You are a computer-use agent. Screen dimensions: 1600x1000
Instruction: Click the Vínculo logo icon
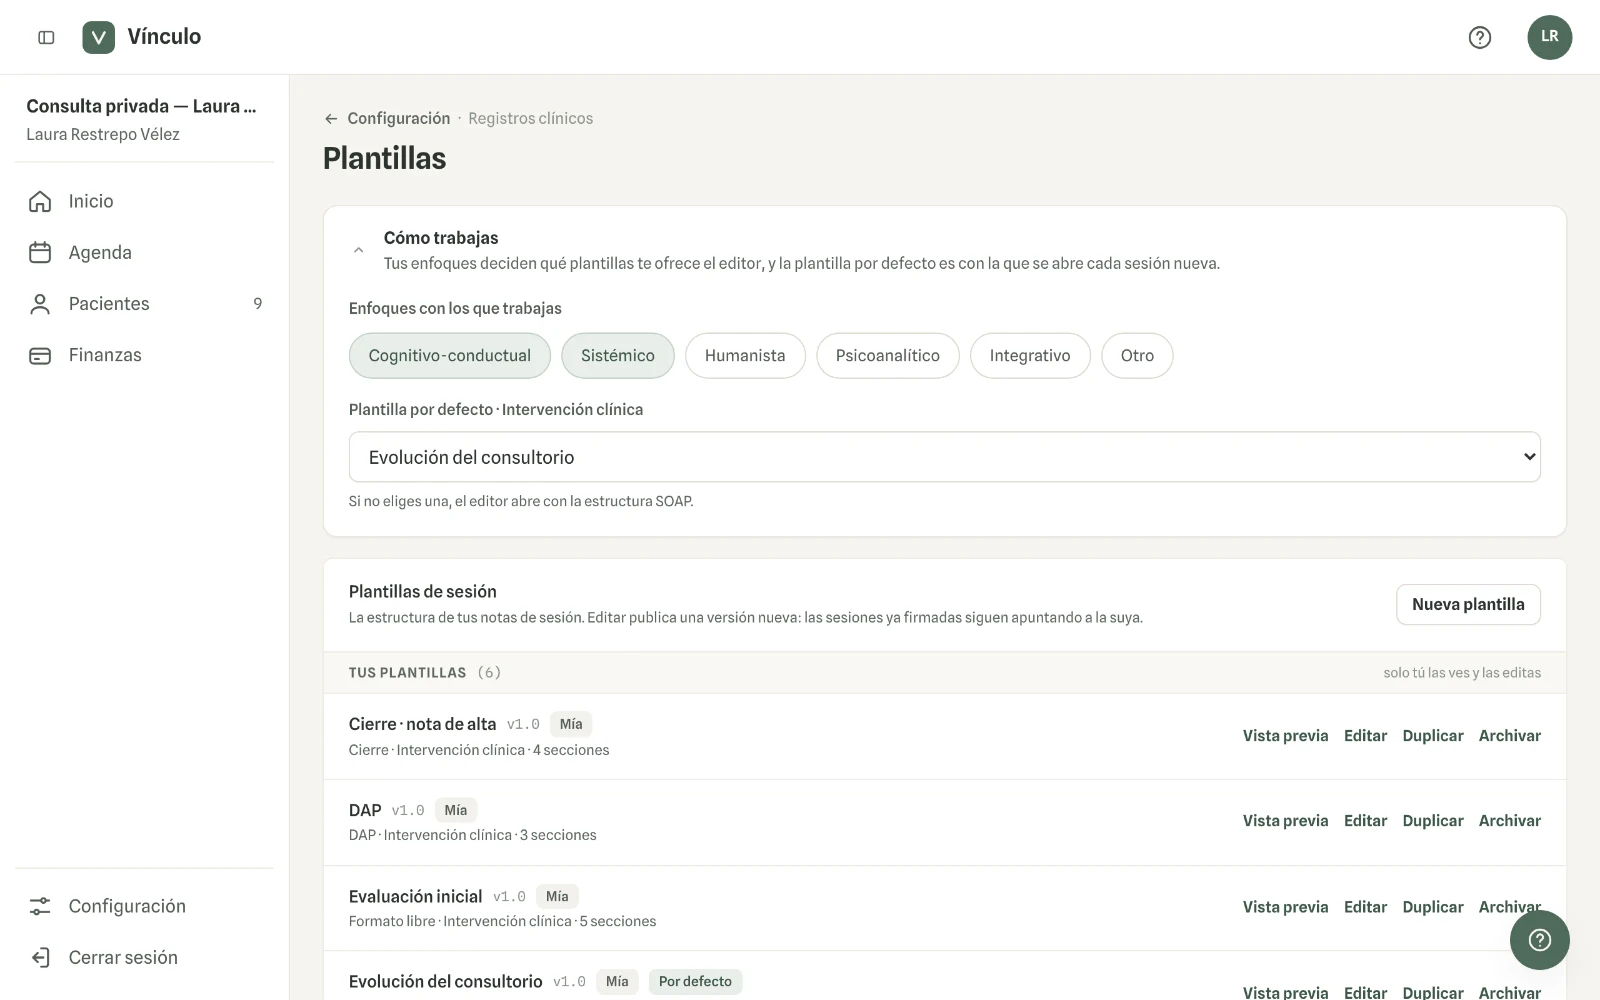[x=98, y=37]
